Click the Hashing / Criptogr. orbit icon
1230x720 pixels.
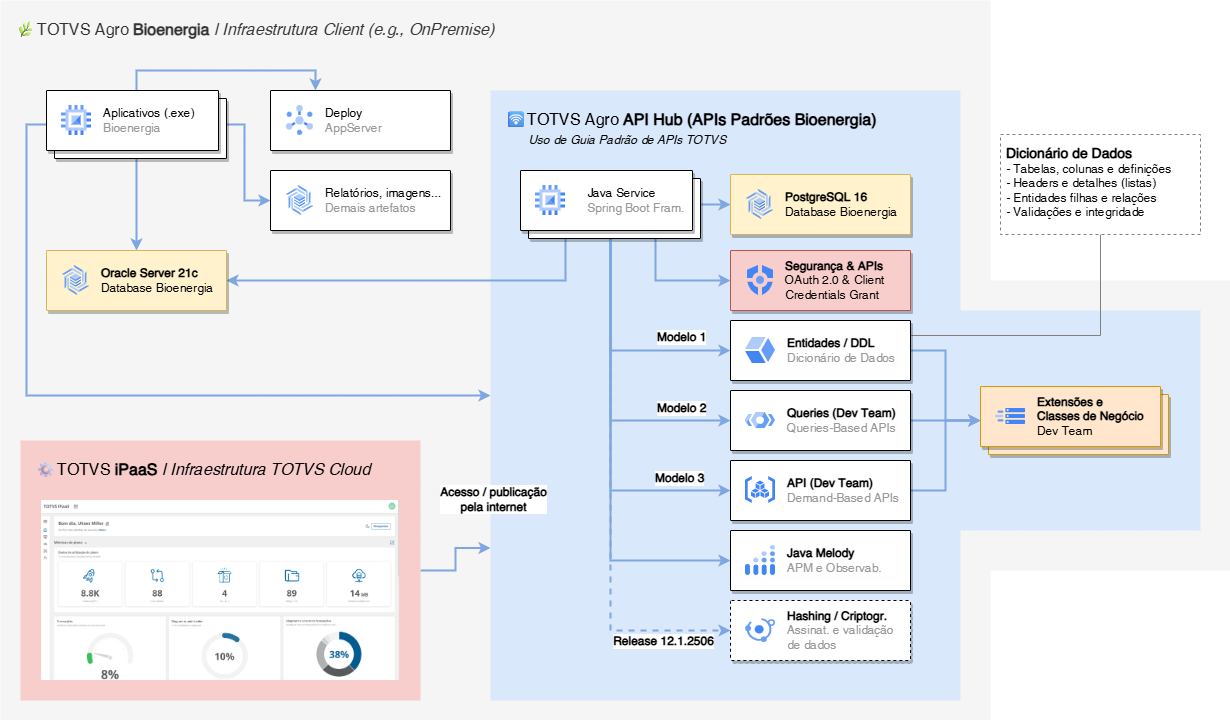point(760,630)
